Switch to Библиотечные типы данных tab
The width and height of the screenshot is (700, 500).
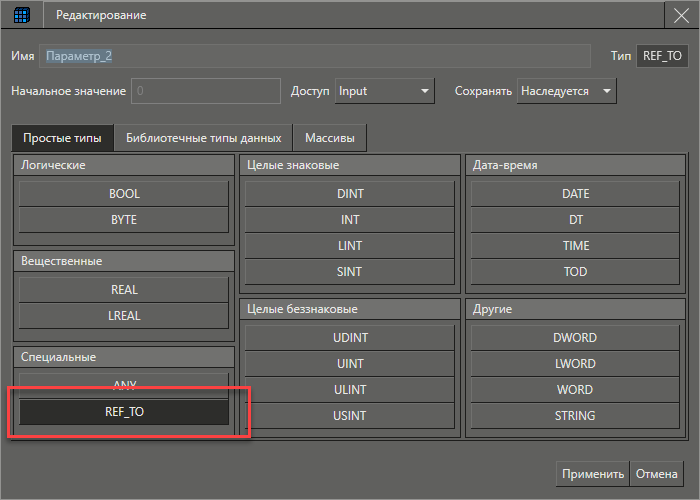pos(204,137)
